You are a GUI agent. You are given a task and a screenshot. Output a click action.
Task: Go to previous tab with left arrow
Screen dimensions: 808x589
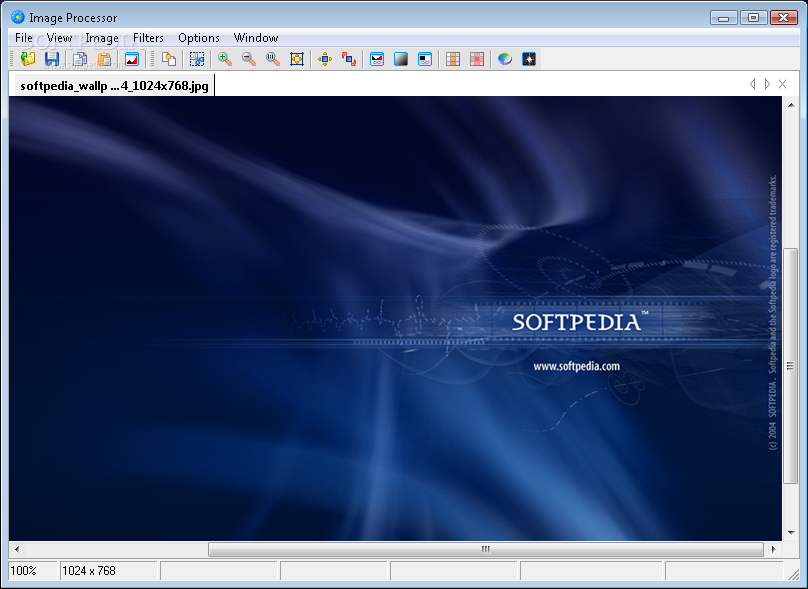[x=752, y=84]
